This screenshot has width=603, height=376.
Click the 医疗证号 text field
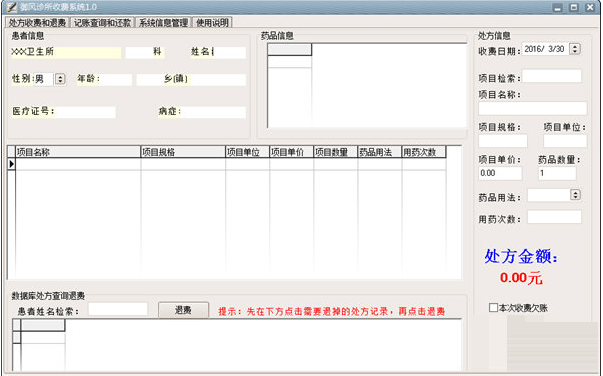(85, 112)
